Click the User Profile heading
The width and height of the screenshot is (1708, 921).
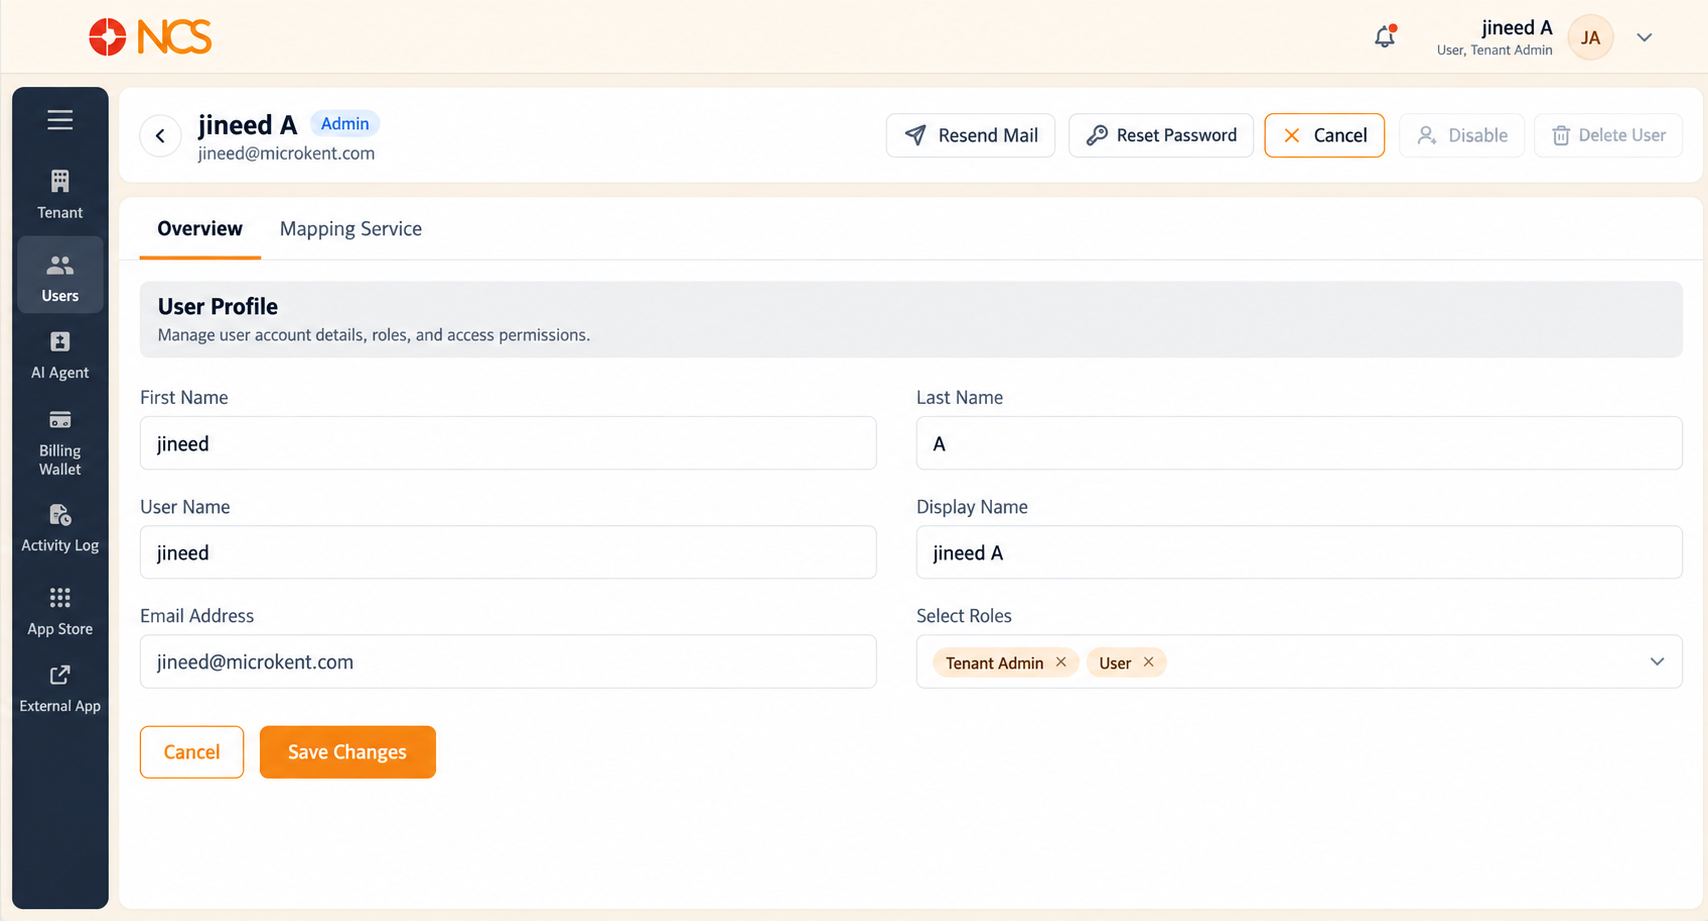tap(218, 307)
